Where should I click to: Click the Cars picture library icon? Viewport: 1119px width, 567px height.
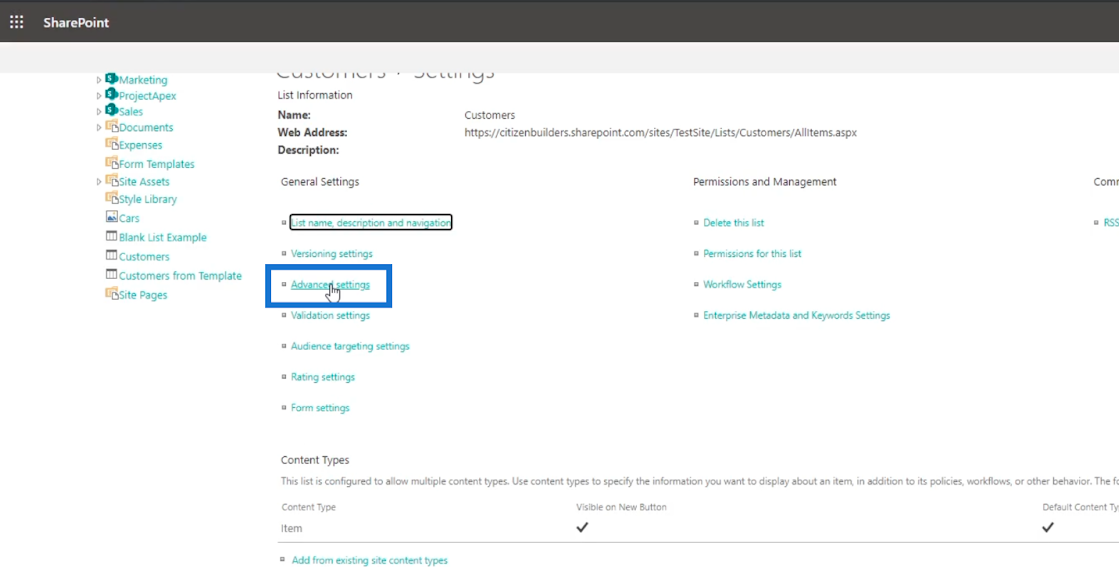pos(111,217)
